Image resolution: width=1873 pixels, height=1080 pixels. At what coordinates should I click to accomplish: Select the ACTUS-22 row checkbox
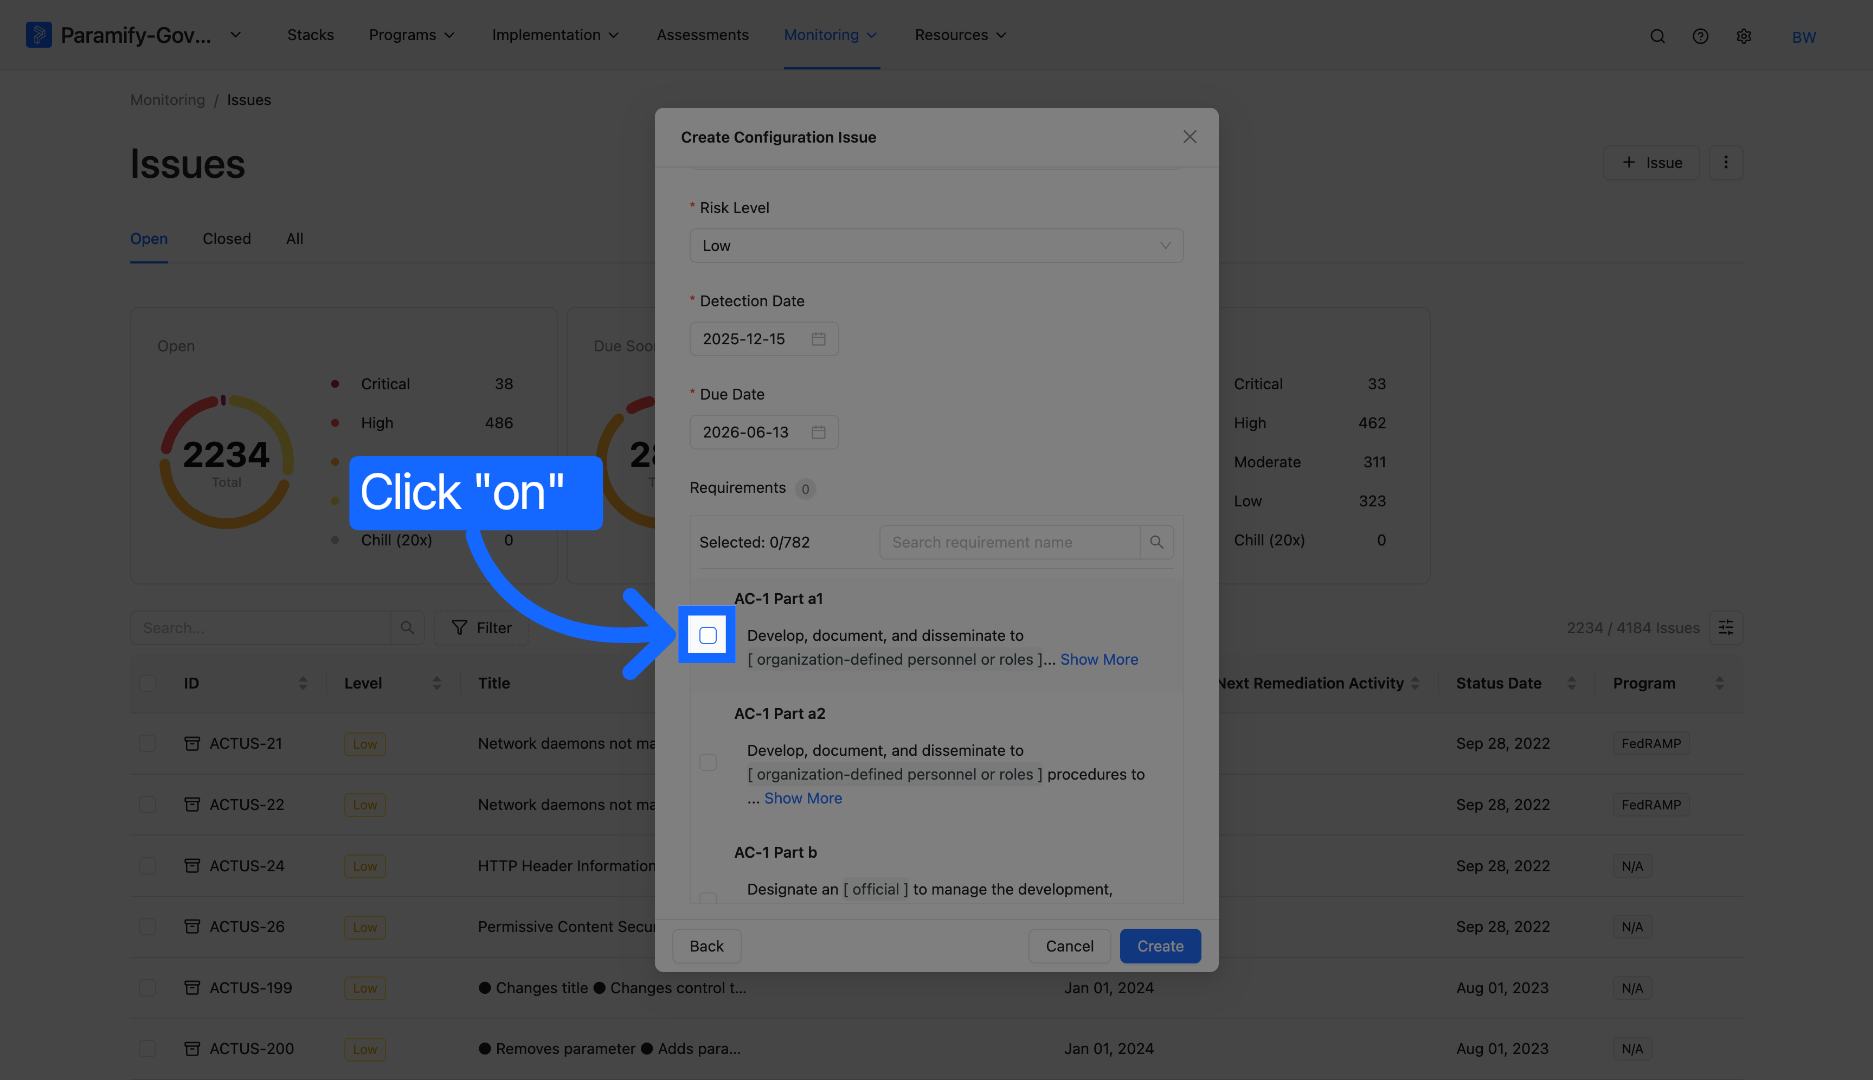click(x=148, y=805)
